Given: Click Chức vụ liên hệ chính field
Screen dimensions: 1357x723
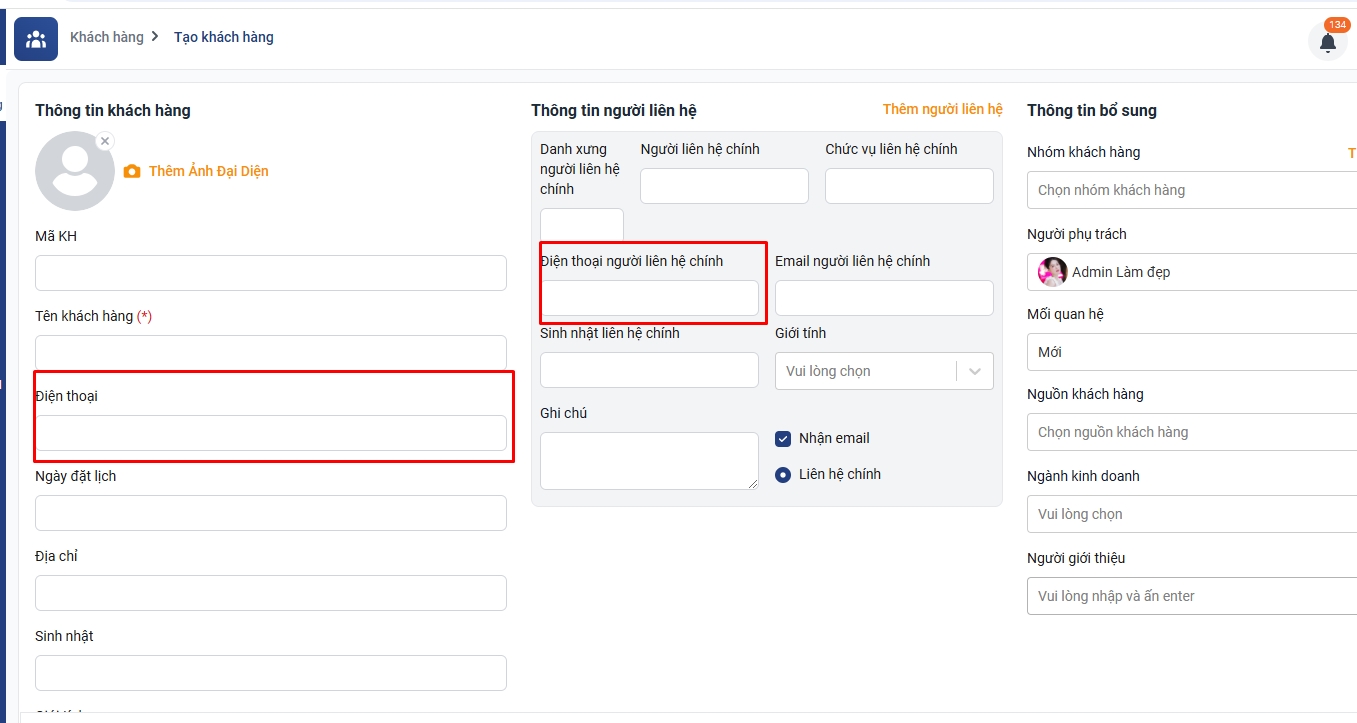Looking at the screenshot, I should [x=909, y=186].
